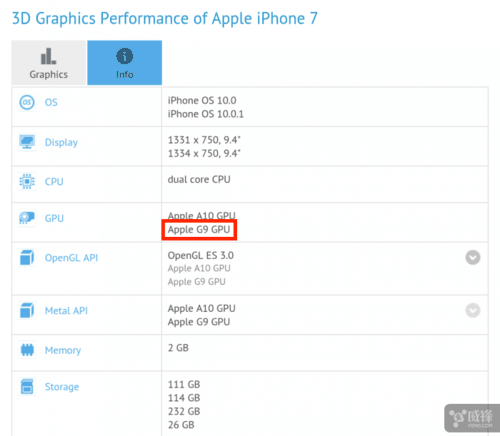Click the Display monitor icon

[x=27, y=142]
